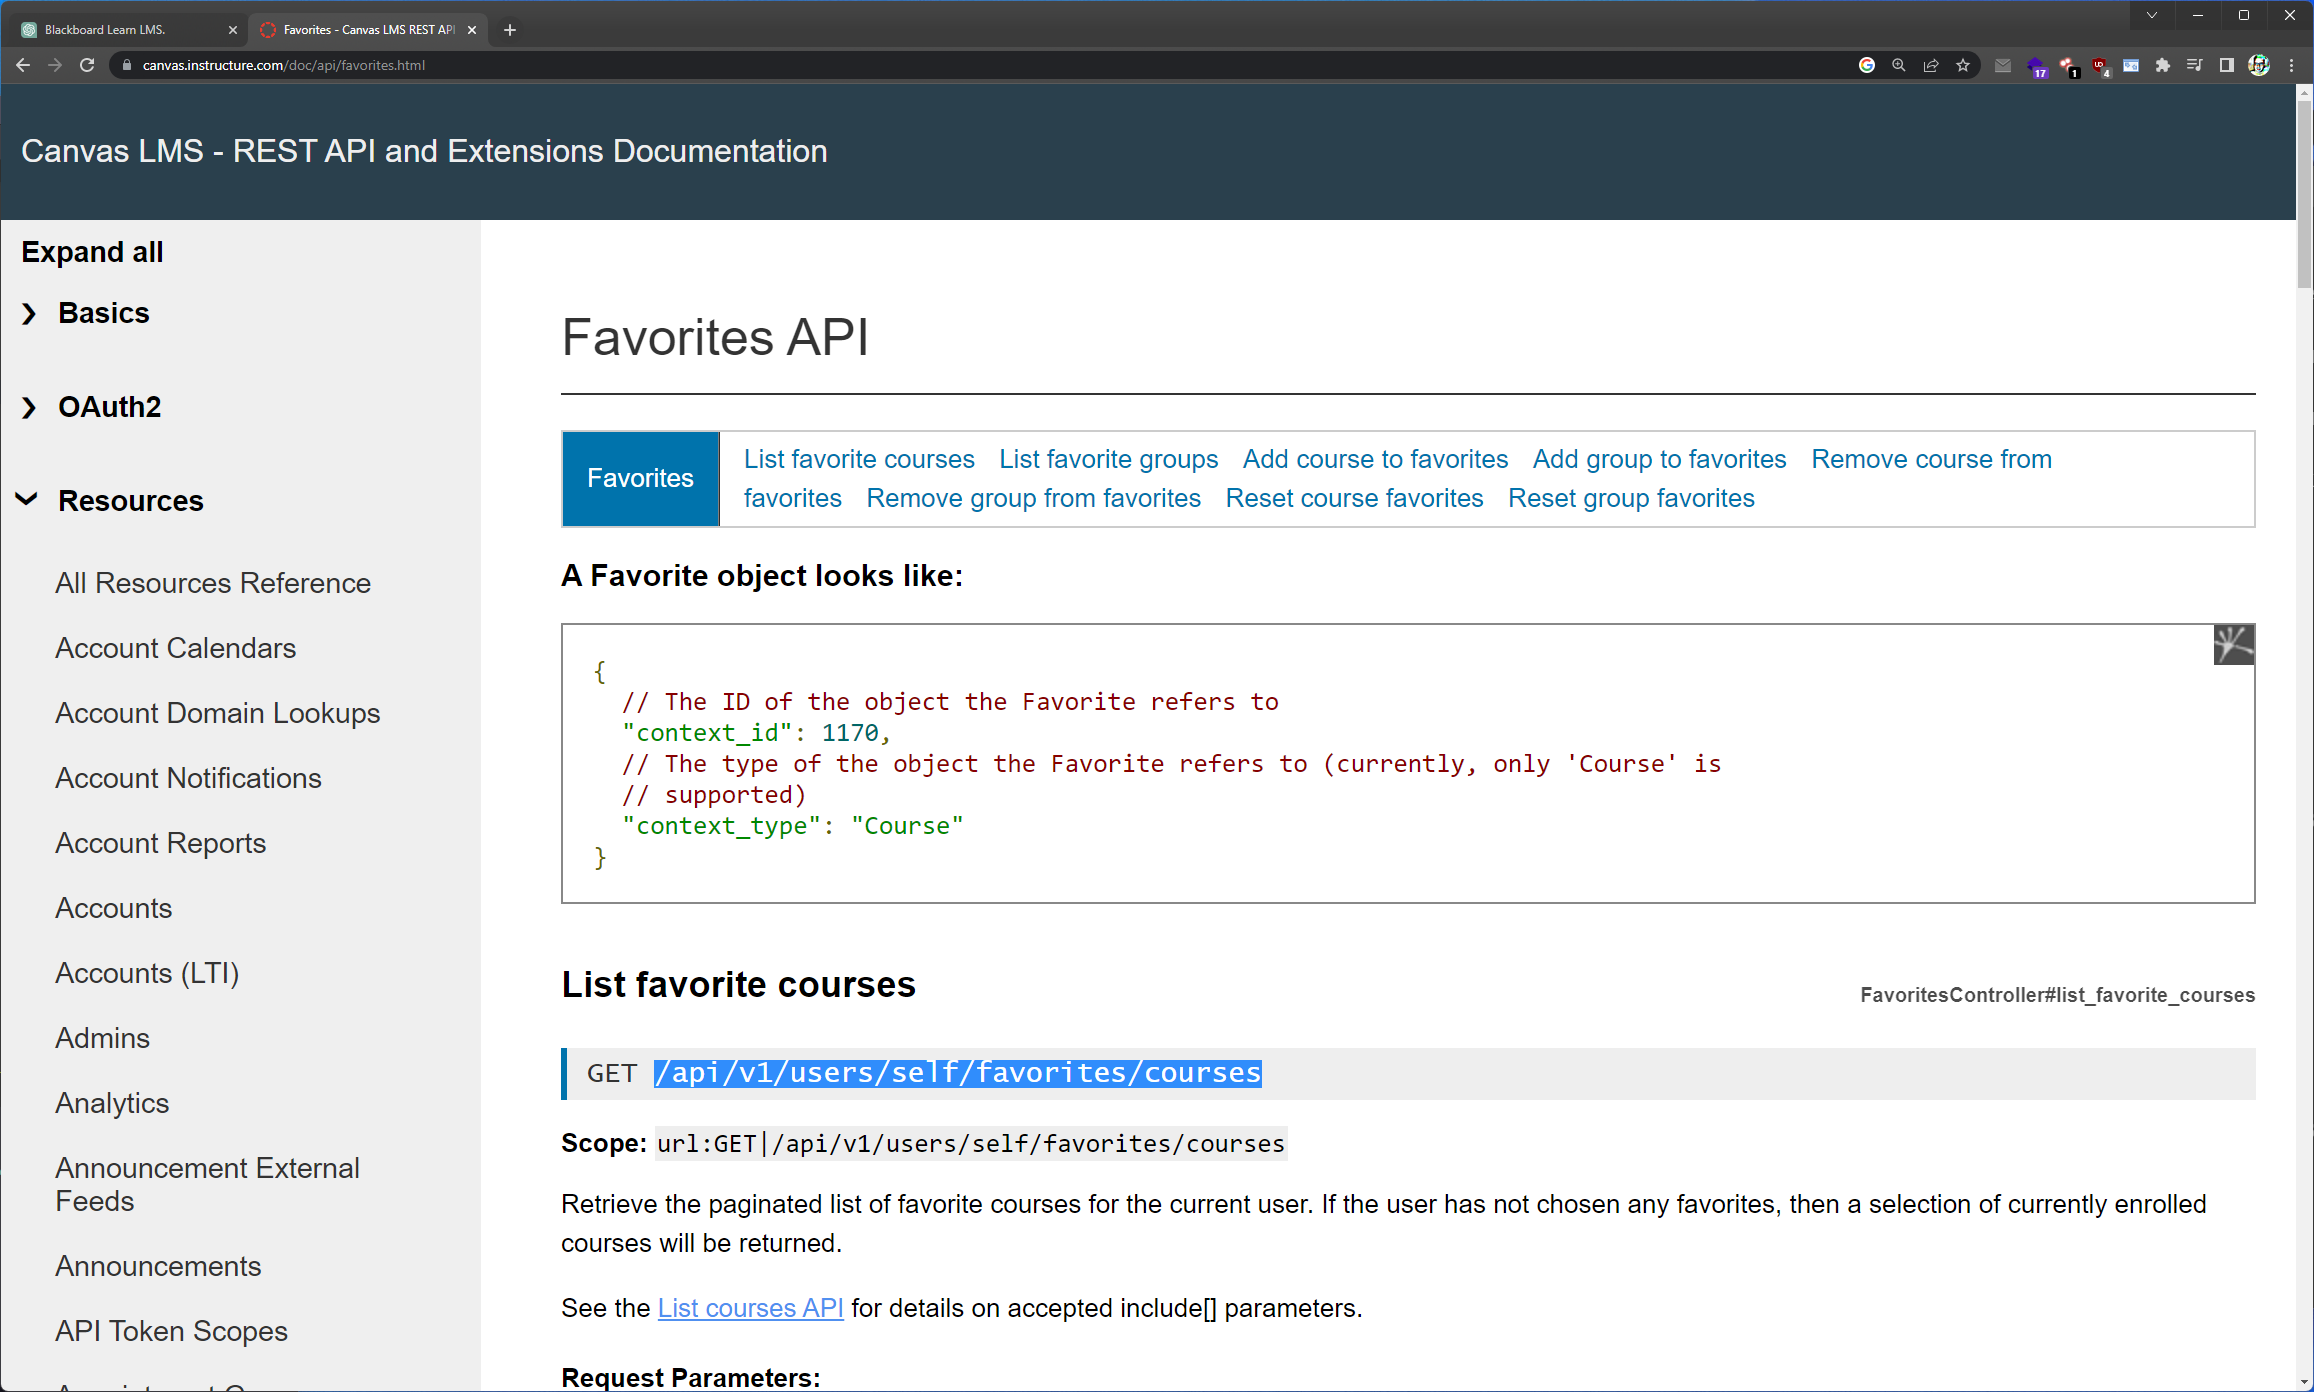Click the Remove group from favorites link
2314x1392 pixels.
click(x=1033, y=498)
